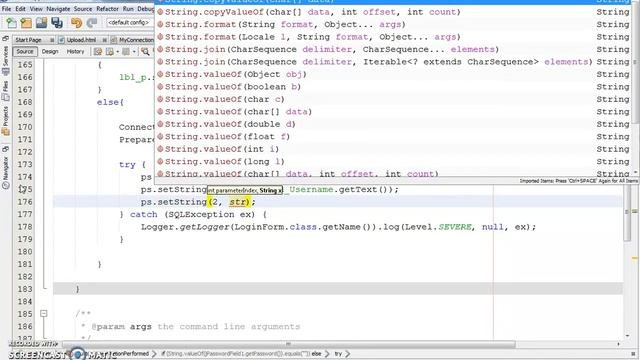Click the Save All toolbar icon
The height and width of the screenshot is (360, 640).
point(57,23)
